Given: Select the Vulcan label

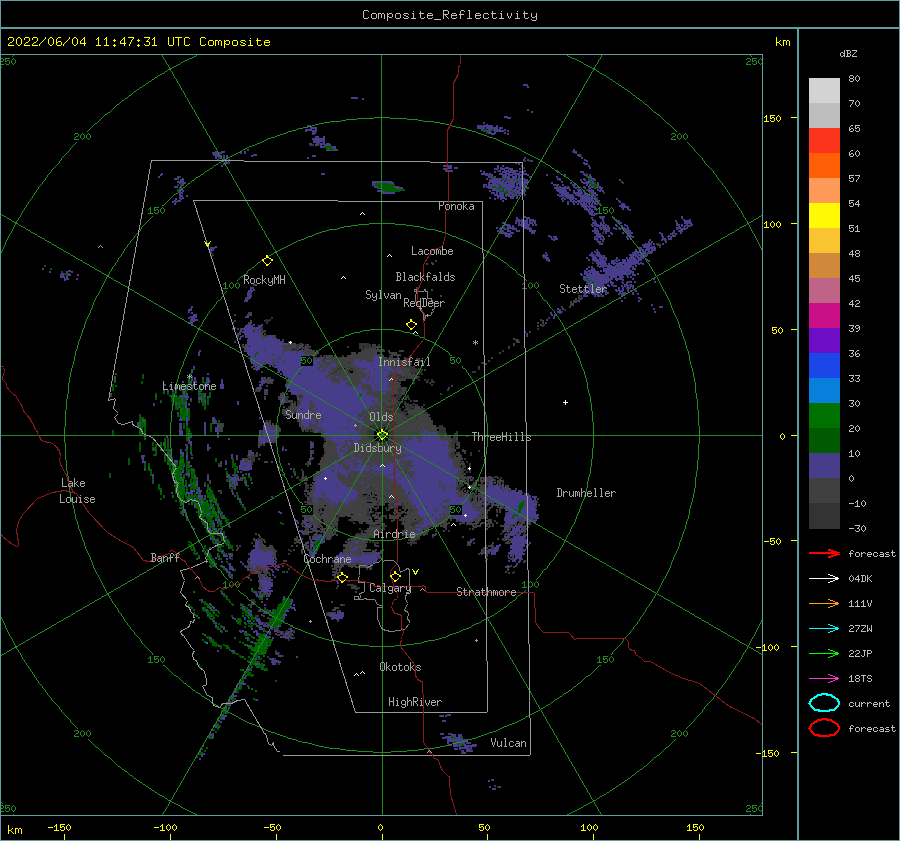Looking at the screenshot, I should coord(509,743).
